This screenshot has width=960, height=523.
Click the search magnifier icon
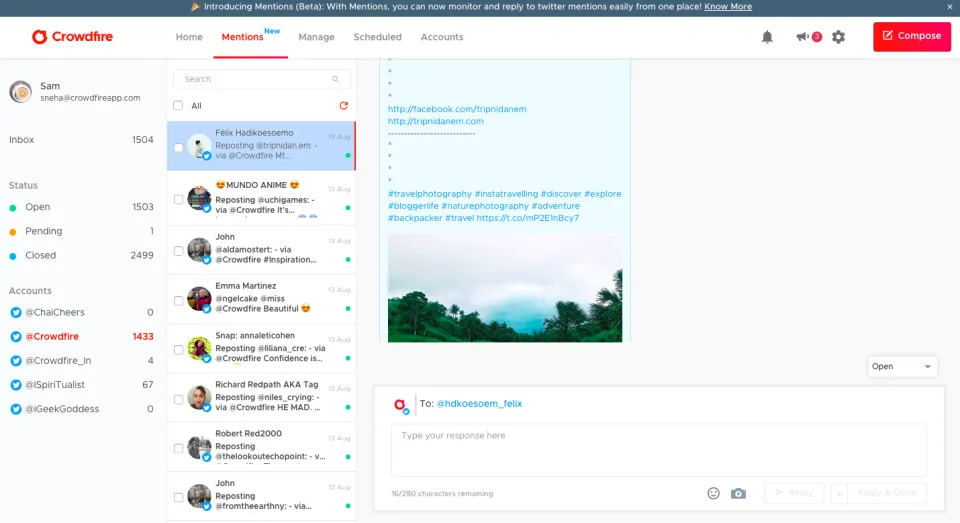pyautogui.click(x=336, y=79)
